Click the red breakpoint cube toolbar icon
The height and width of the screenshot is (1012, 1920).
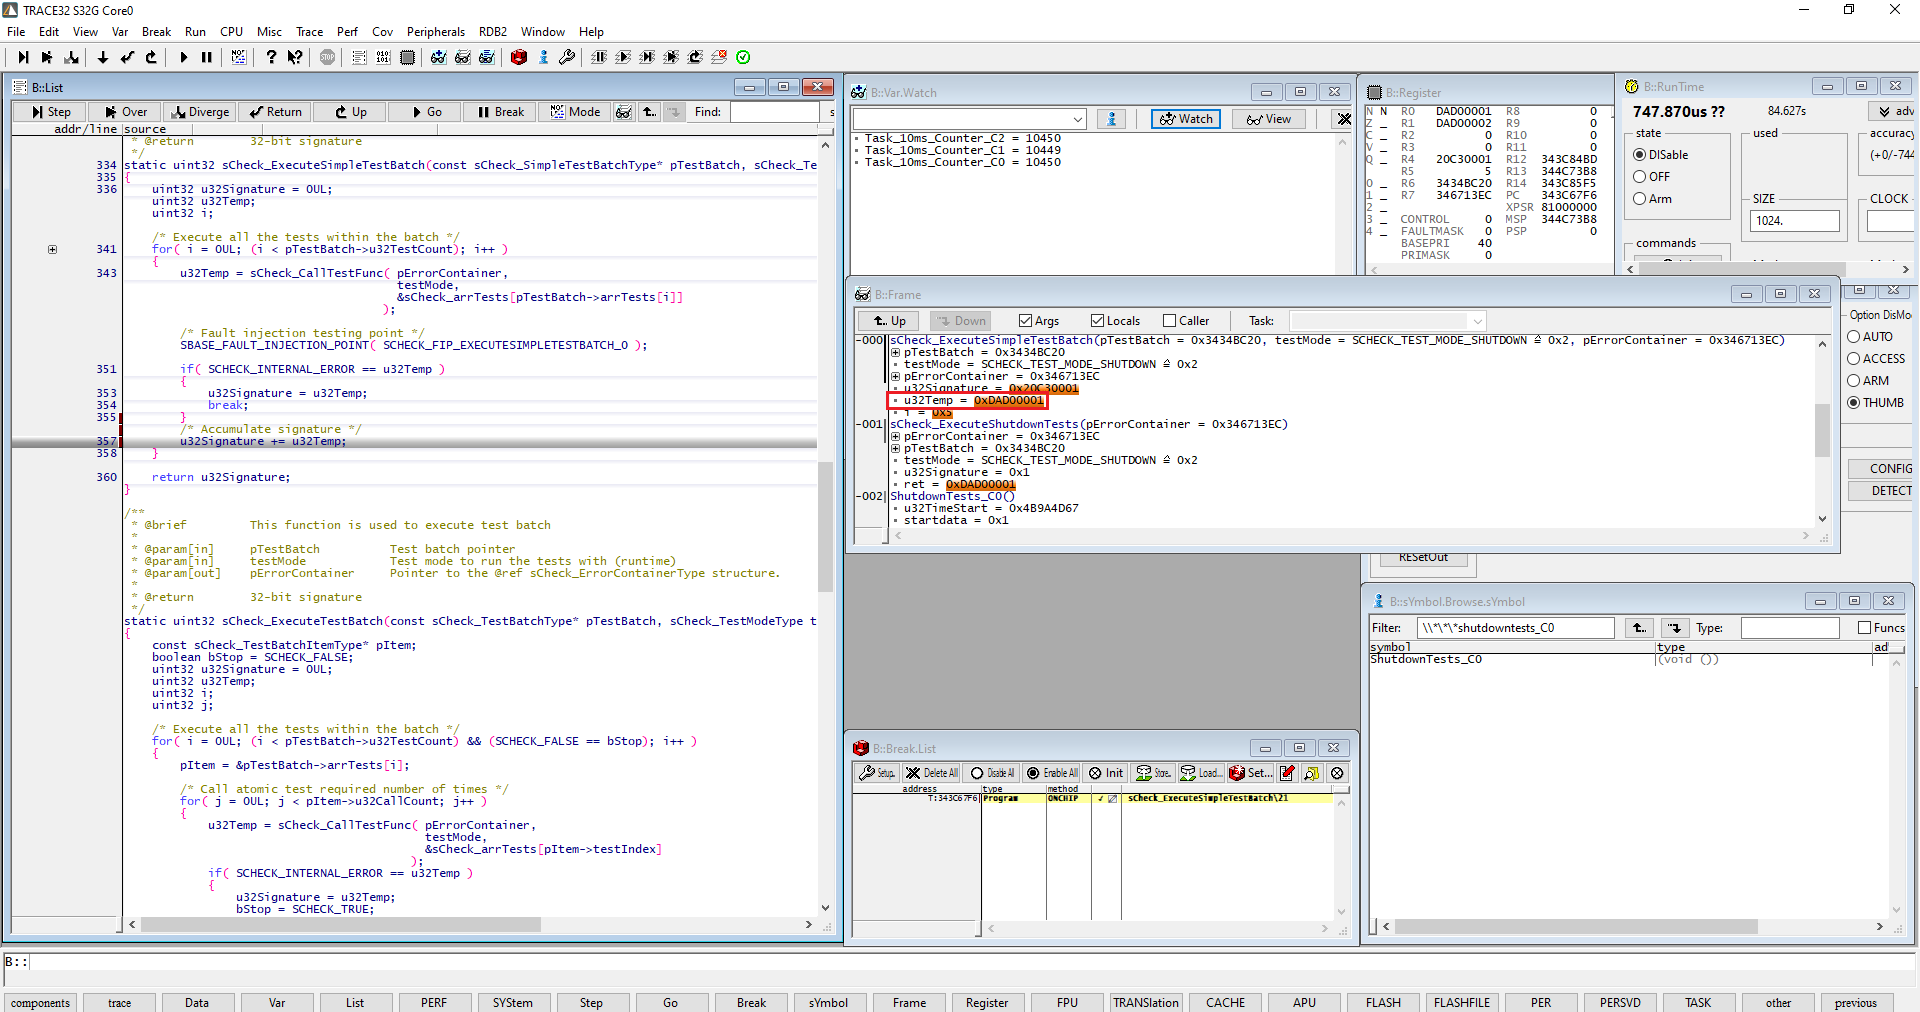click(519, 57)
